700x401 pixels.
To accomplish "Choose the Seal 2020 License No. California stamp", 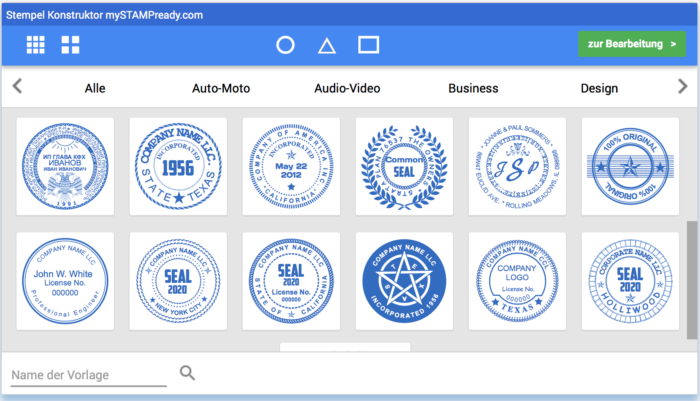I will pos(291,281).
